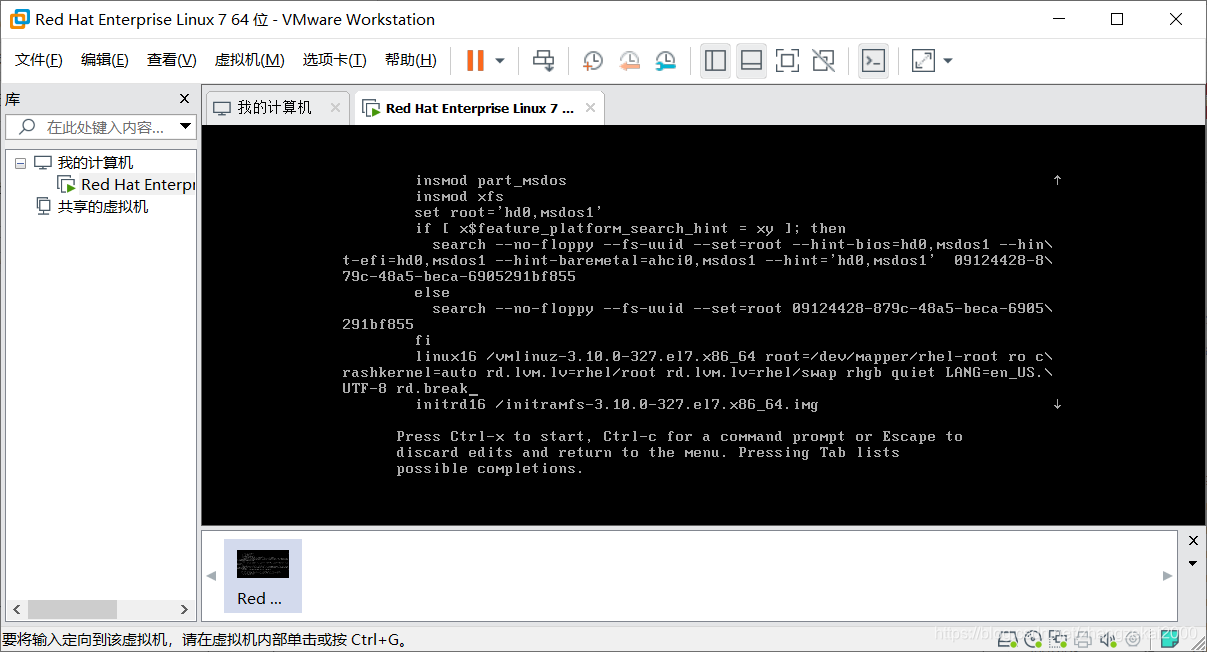Click the library scrollbar left arrow
This screenshot has width=1207, height=652.
point(14,609)
